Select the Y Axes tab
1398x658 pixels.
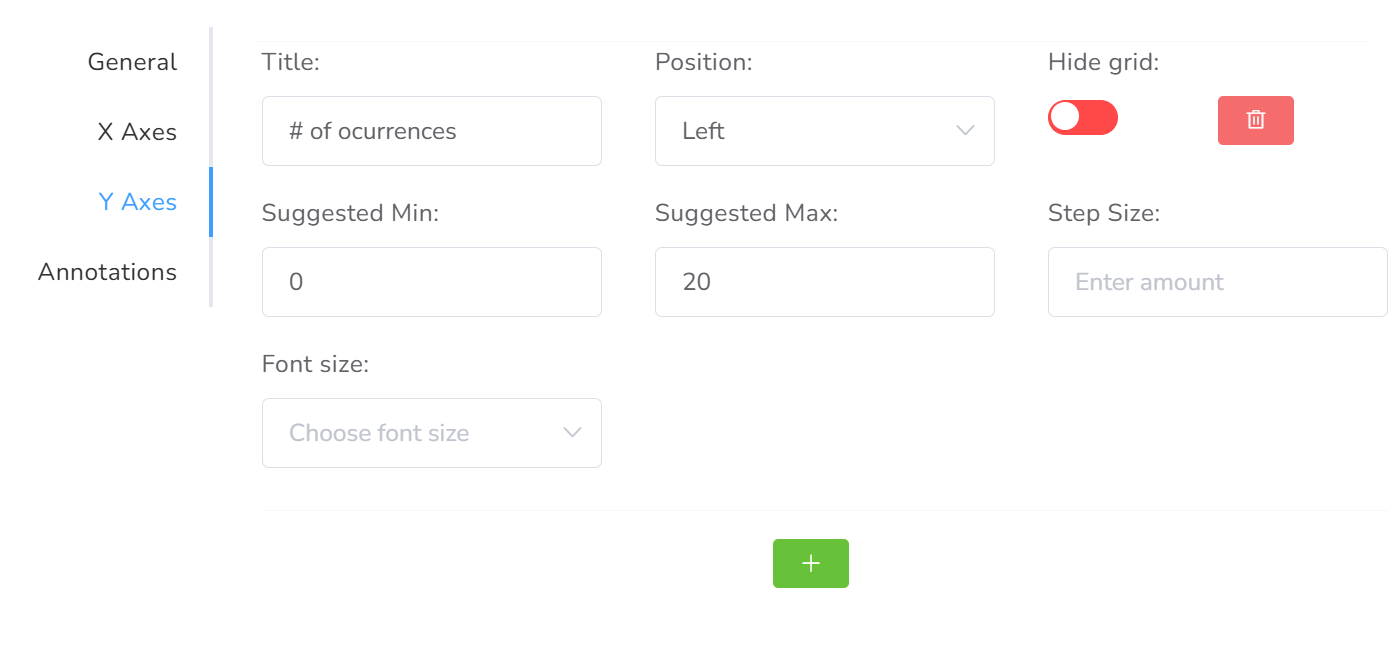pos(137,202)
